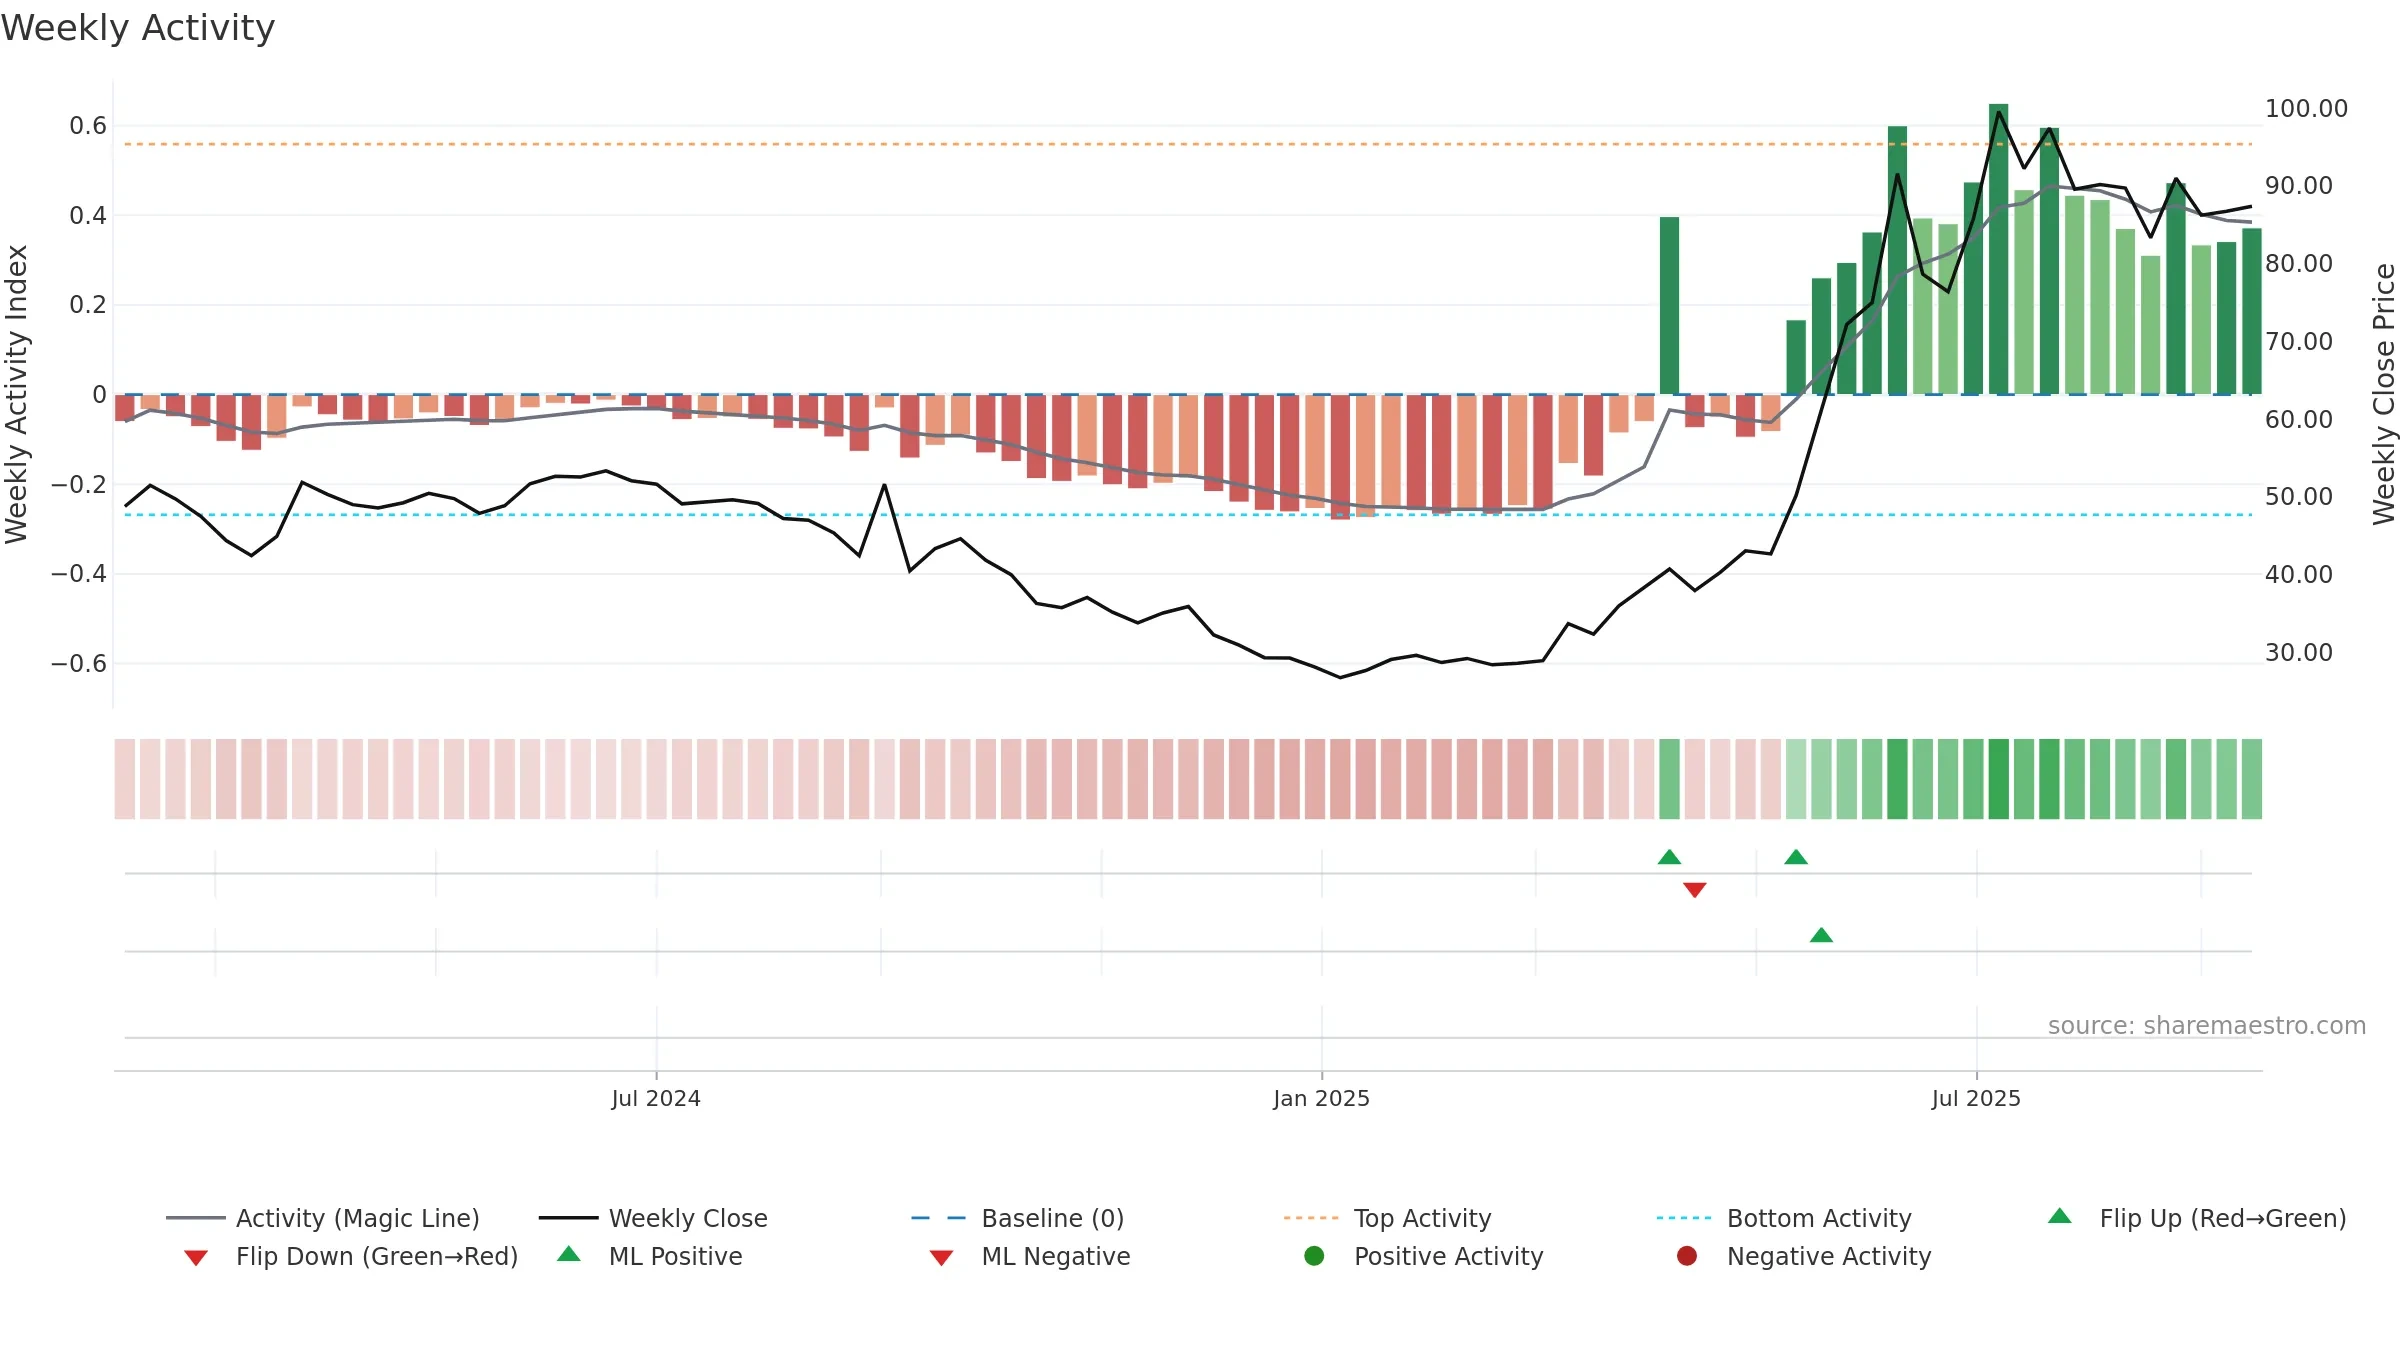Click the 0.6 activity axis tick
Screen dimensions: 2400x1350
click(x=88, y=125)
